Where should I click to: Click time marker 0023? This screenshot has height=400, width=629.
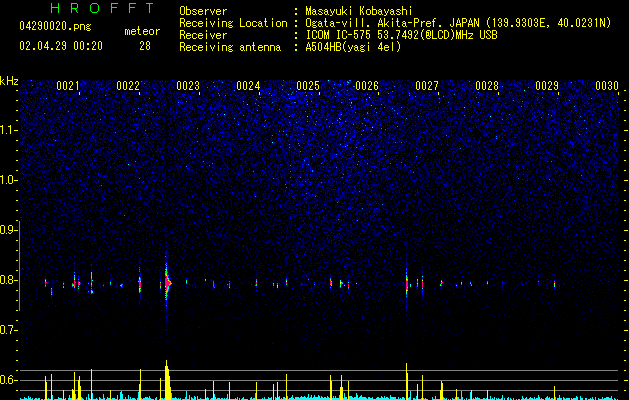click(x=188, y=86)
